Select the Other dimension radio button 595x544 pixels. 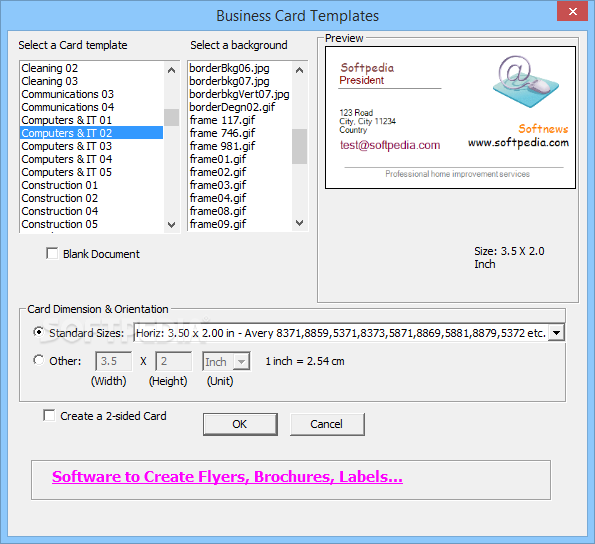click(39, 360)
